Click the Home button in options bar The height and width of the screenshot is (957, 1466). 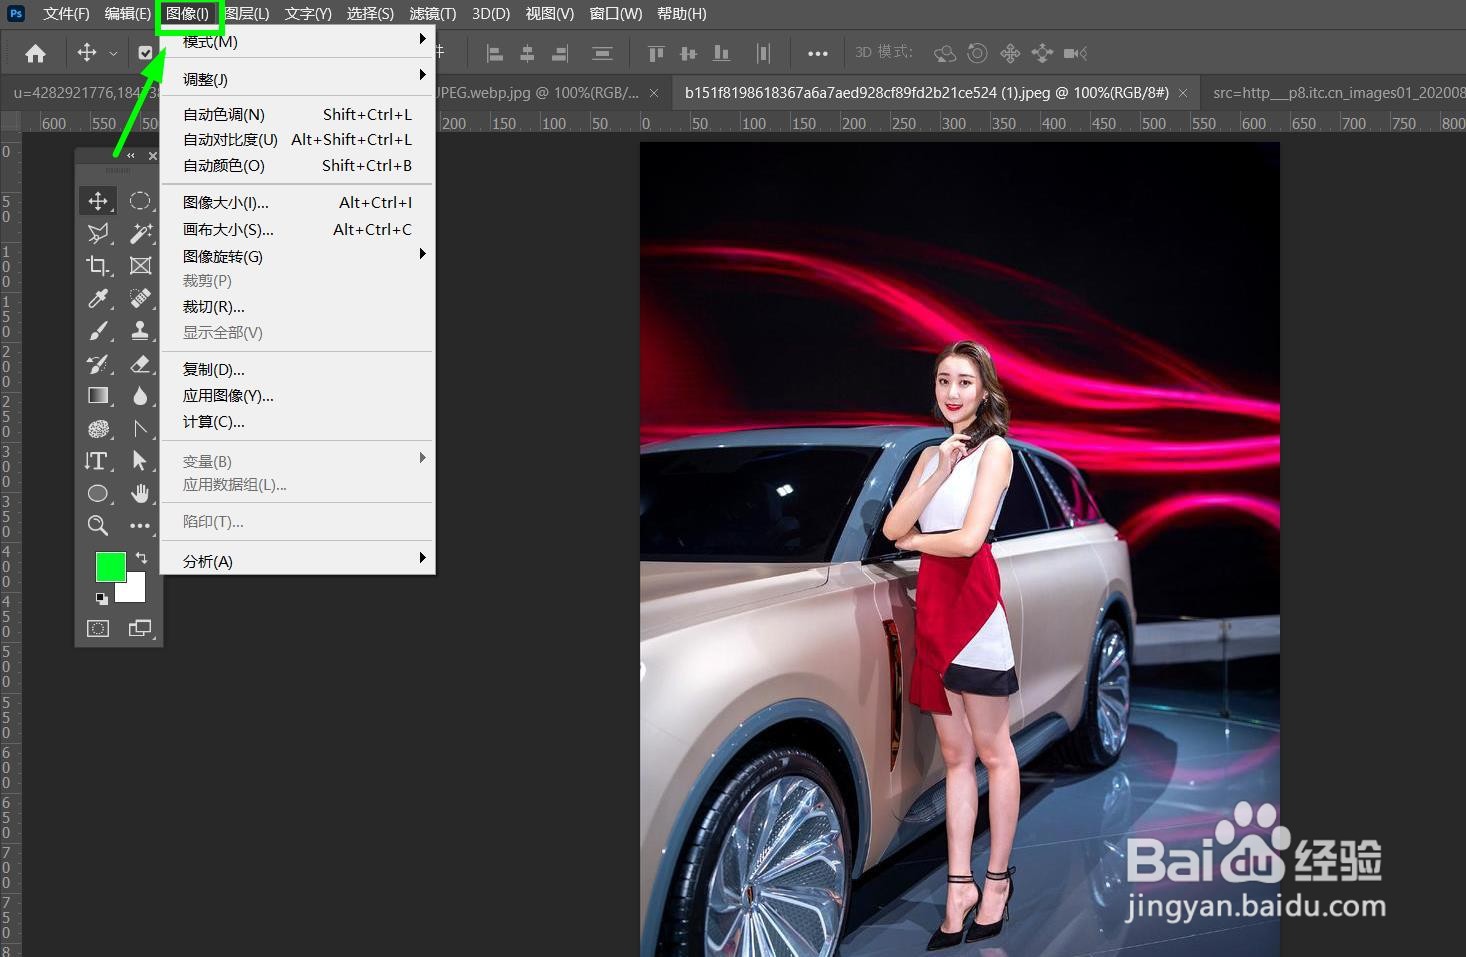tap(36, 53)
